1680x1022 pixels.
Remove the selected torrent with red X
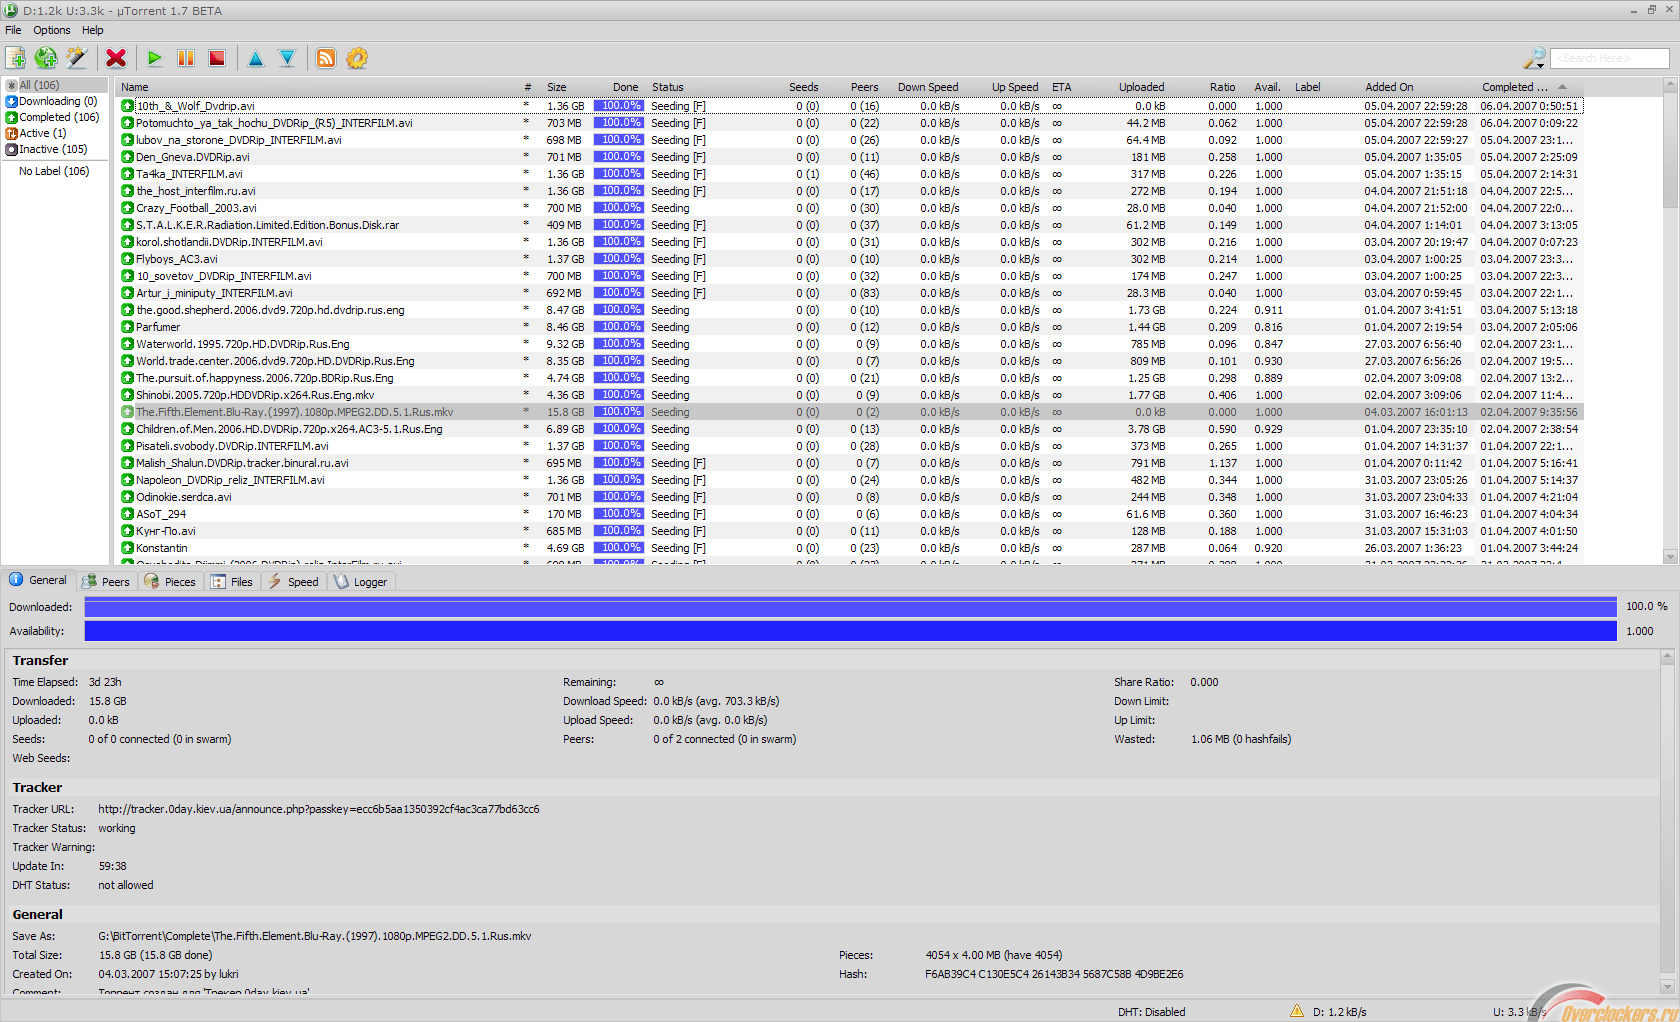coord(116,58)
